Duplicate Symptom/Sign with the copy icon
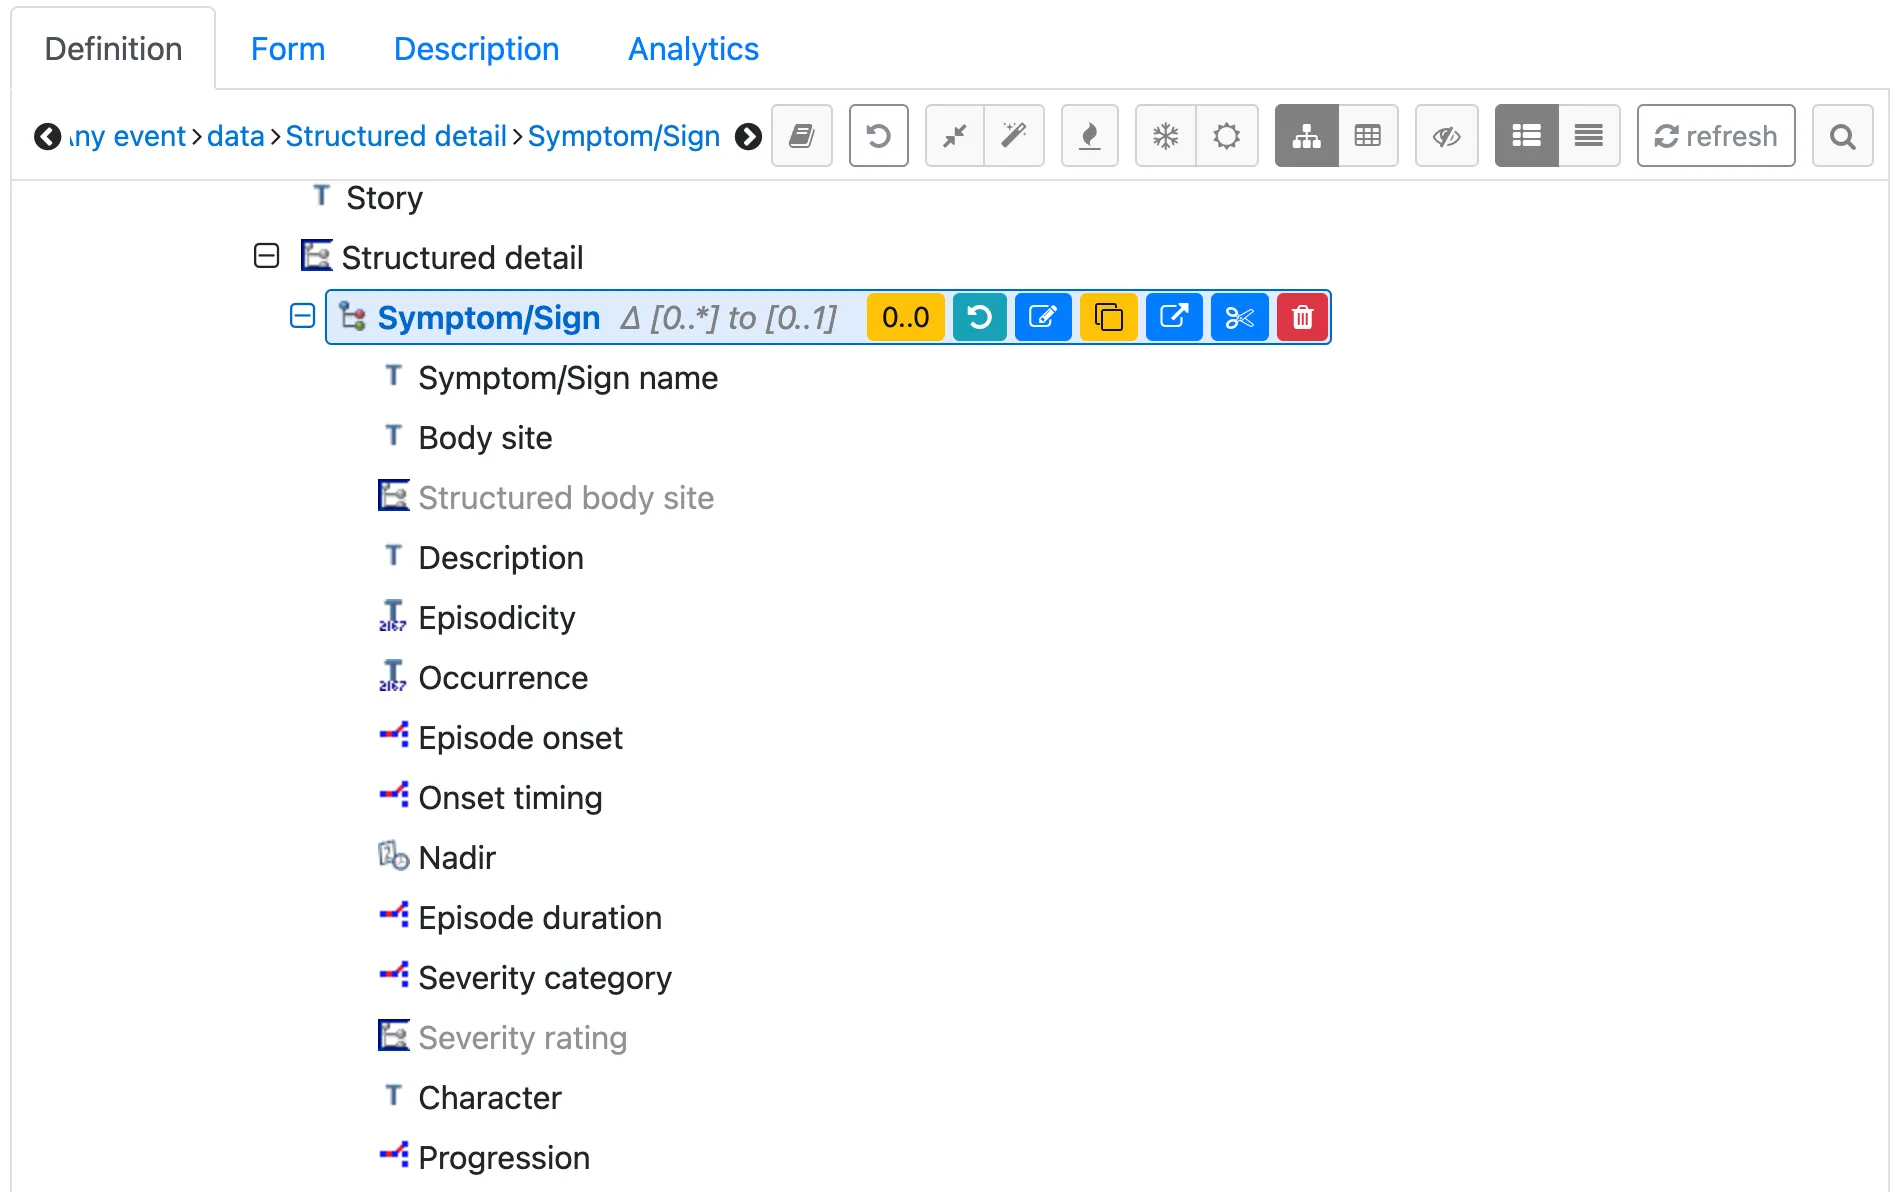The image size is (1904, 1192). [1108, 317]
